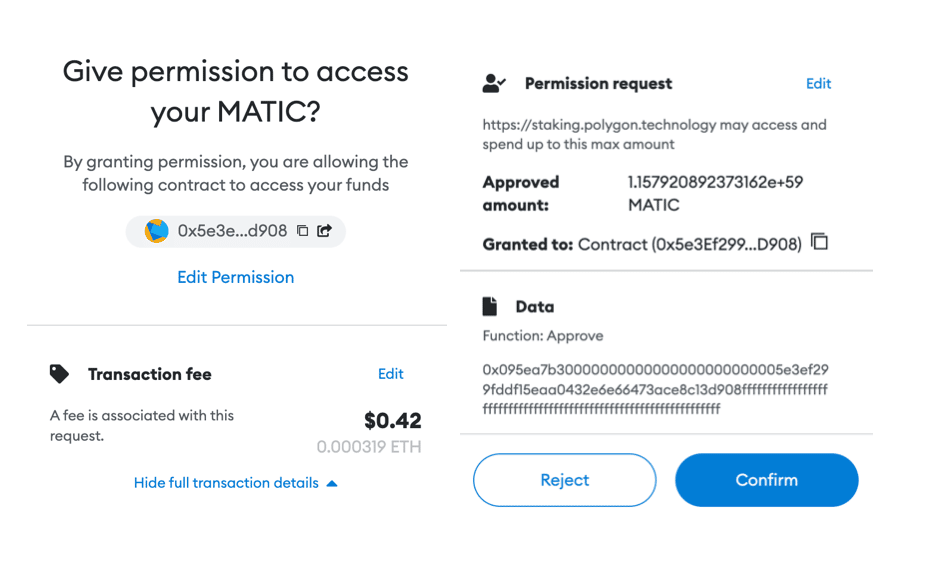932x564 pixels.
Task: Edit the transaction fee
Action: pos(391,374)
